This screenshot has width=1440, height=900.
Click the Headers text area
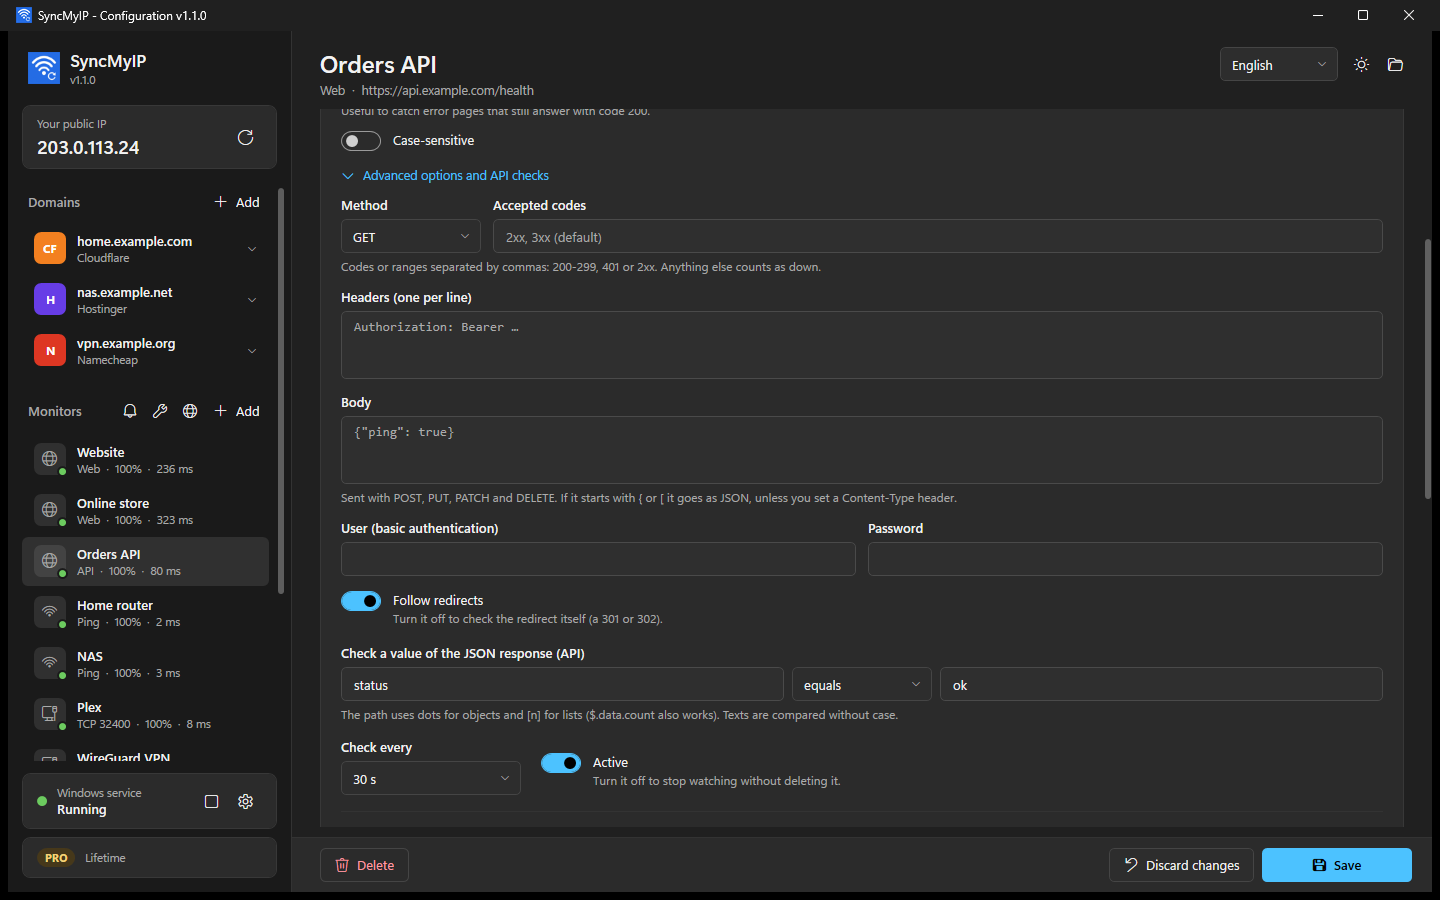tap(862, 345)
